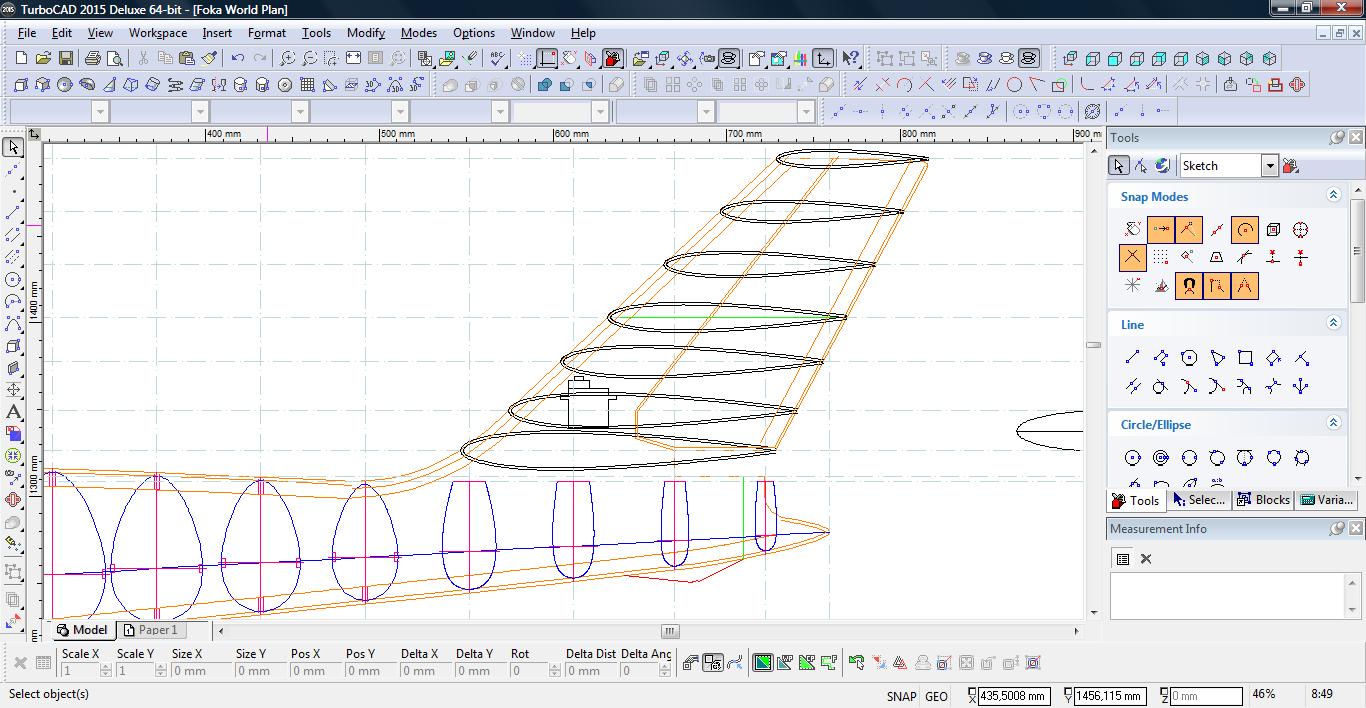Click the Save file toolbar icon

tap(65, 59)
